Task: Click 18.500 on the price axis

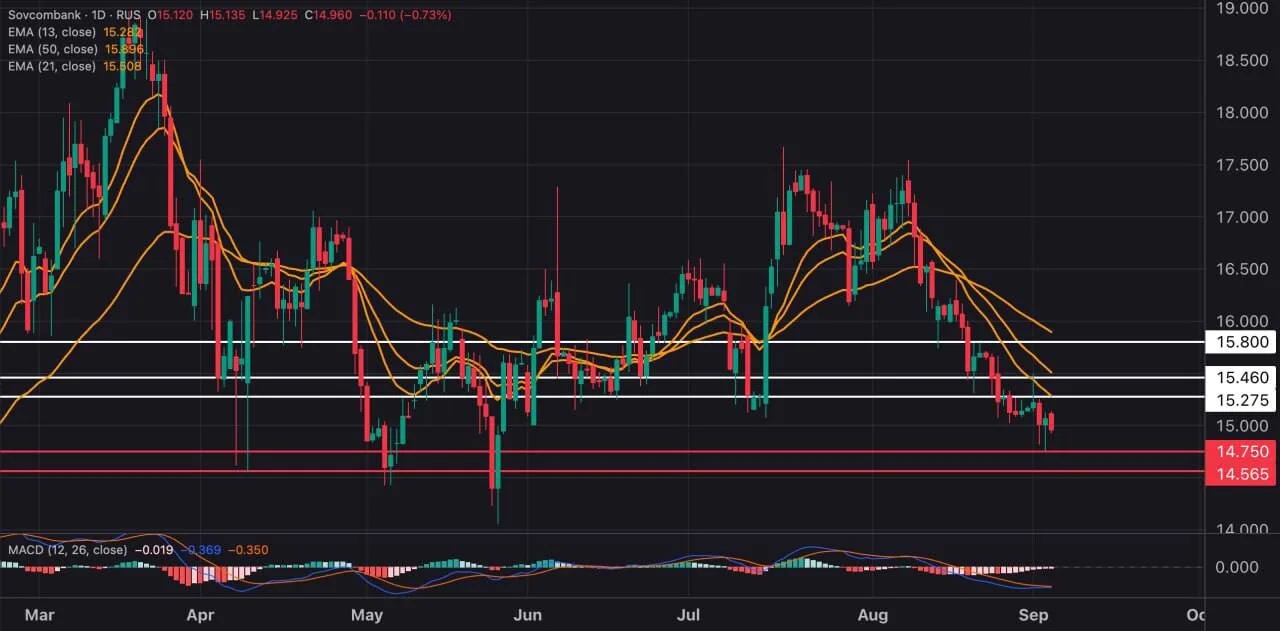Action: [x=1240, y=61]
